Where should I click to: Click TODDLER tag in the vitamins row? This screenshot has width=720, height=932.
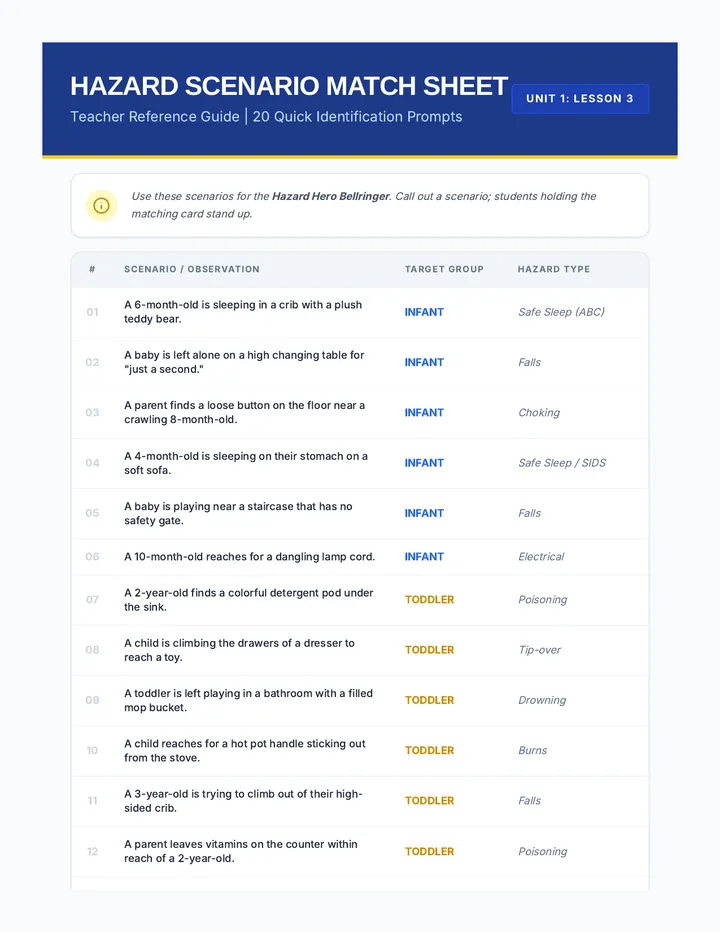pyautogui.click(x=429, y=852)
